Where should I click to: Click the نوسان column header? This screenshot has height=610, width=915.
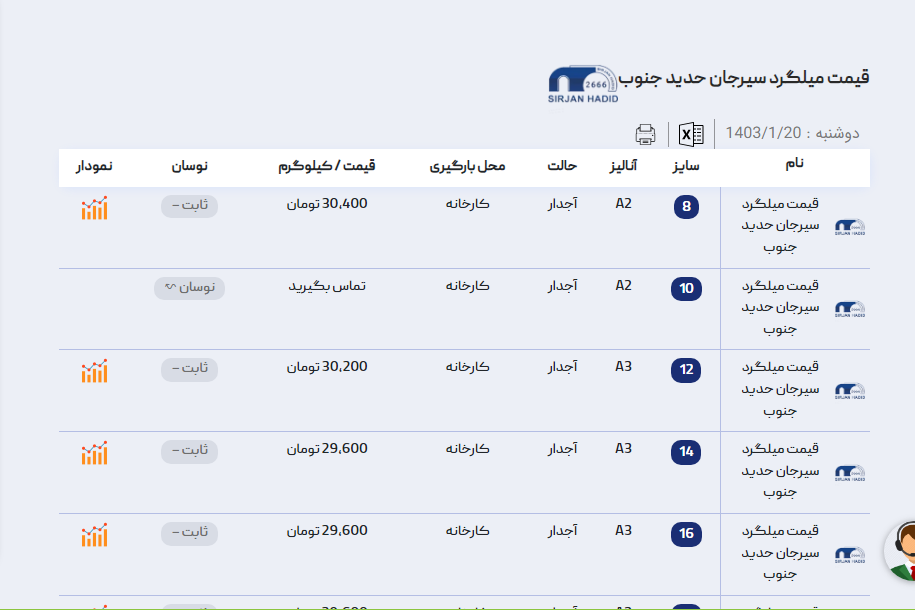tap(189, 166)
